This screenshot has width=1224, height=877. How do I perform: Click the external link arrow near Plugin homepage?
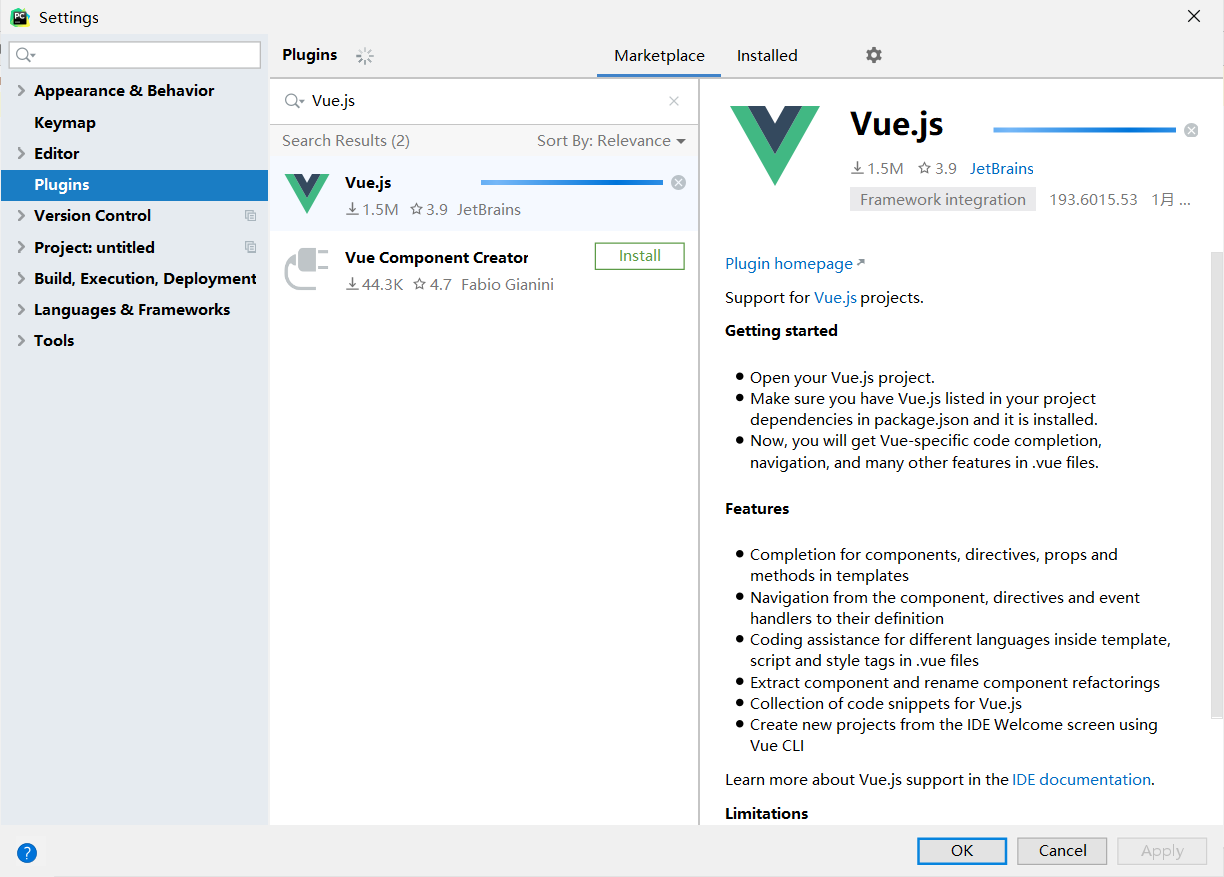click(x=861, y=263)
